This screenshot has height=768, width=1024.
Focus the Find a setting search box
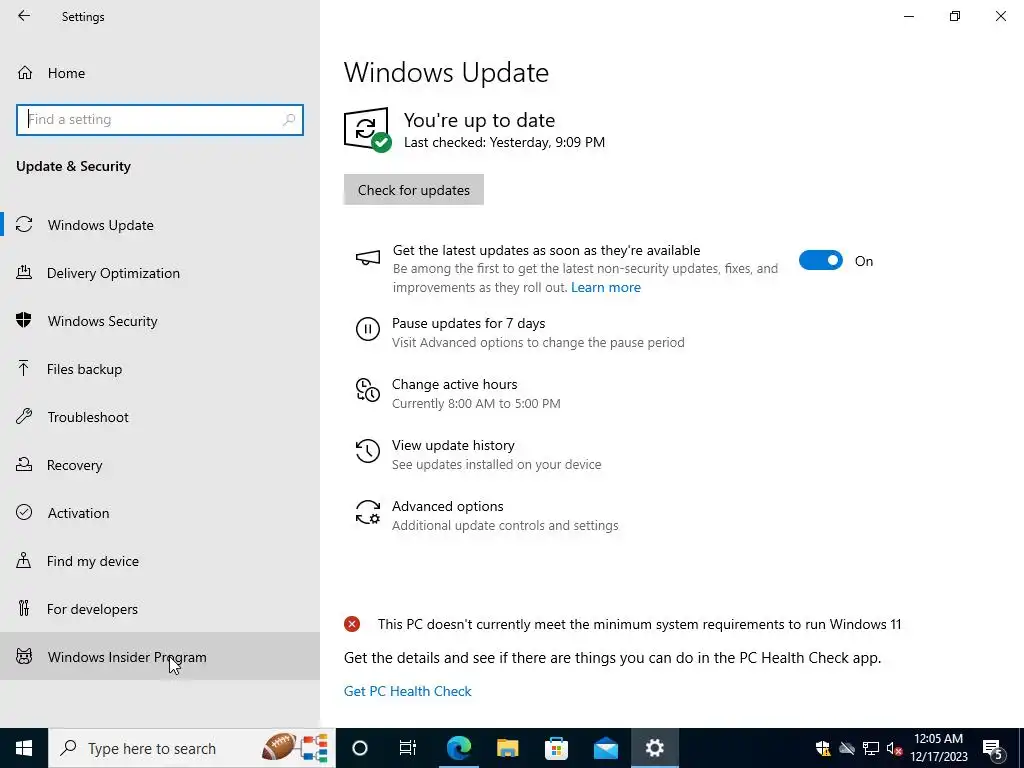160,120
